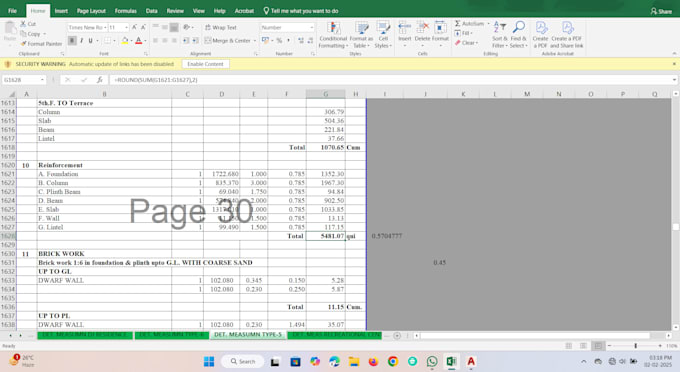680x372 pixels.
Task: Toggle Wrap Text
Action: pyautogui.click(x=220, y=27)
